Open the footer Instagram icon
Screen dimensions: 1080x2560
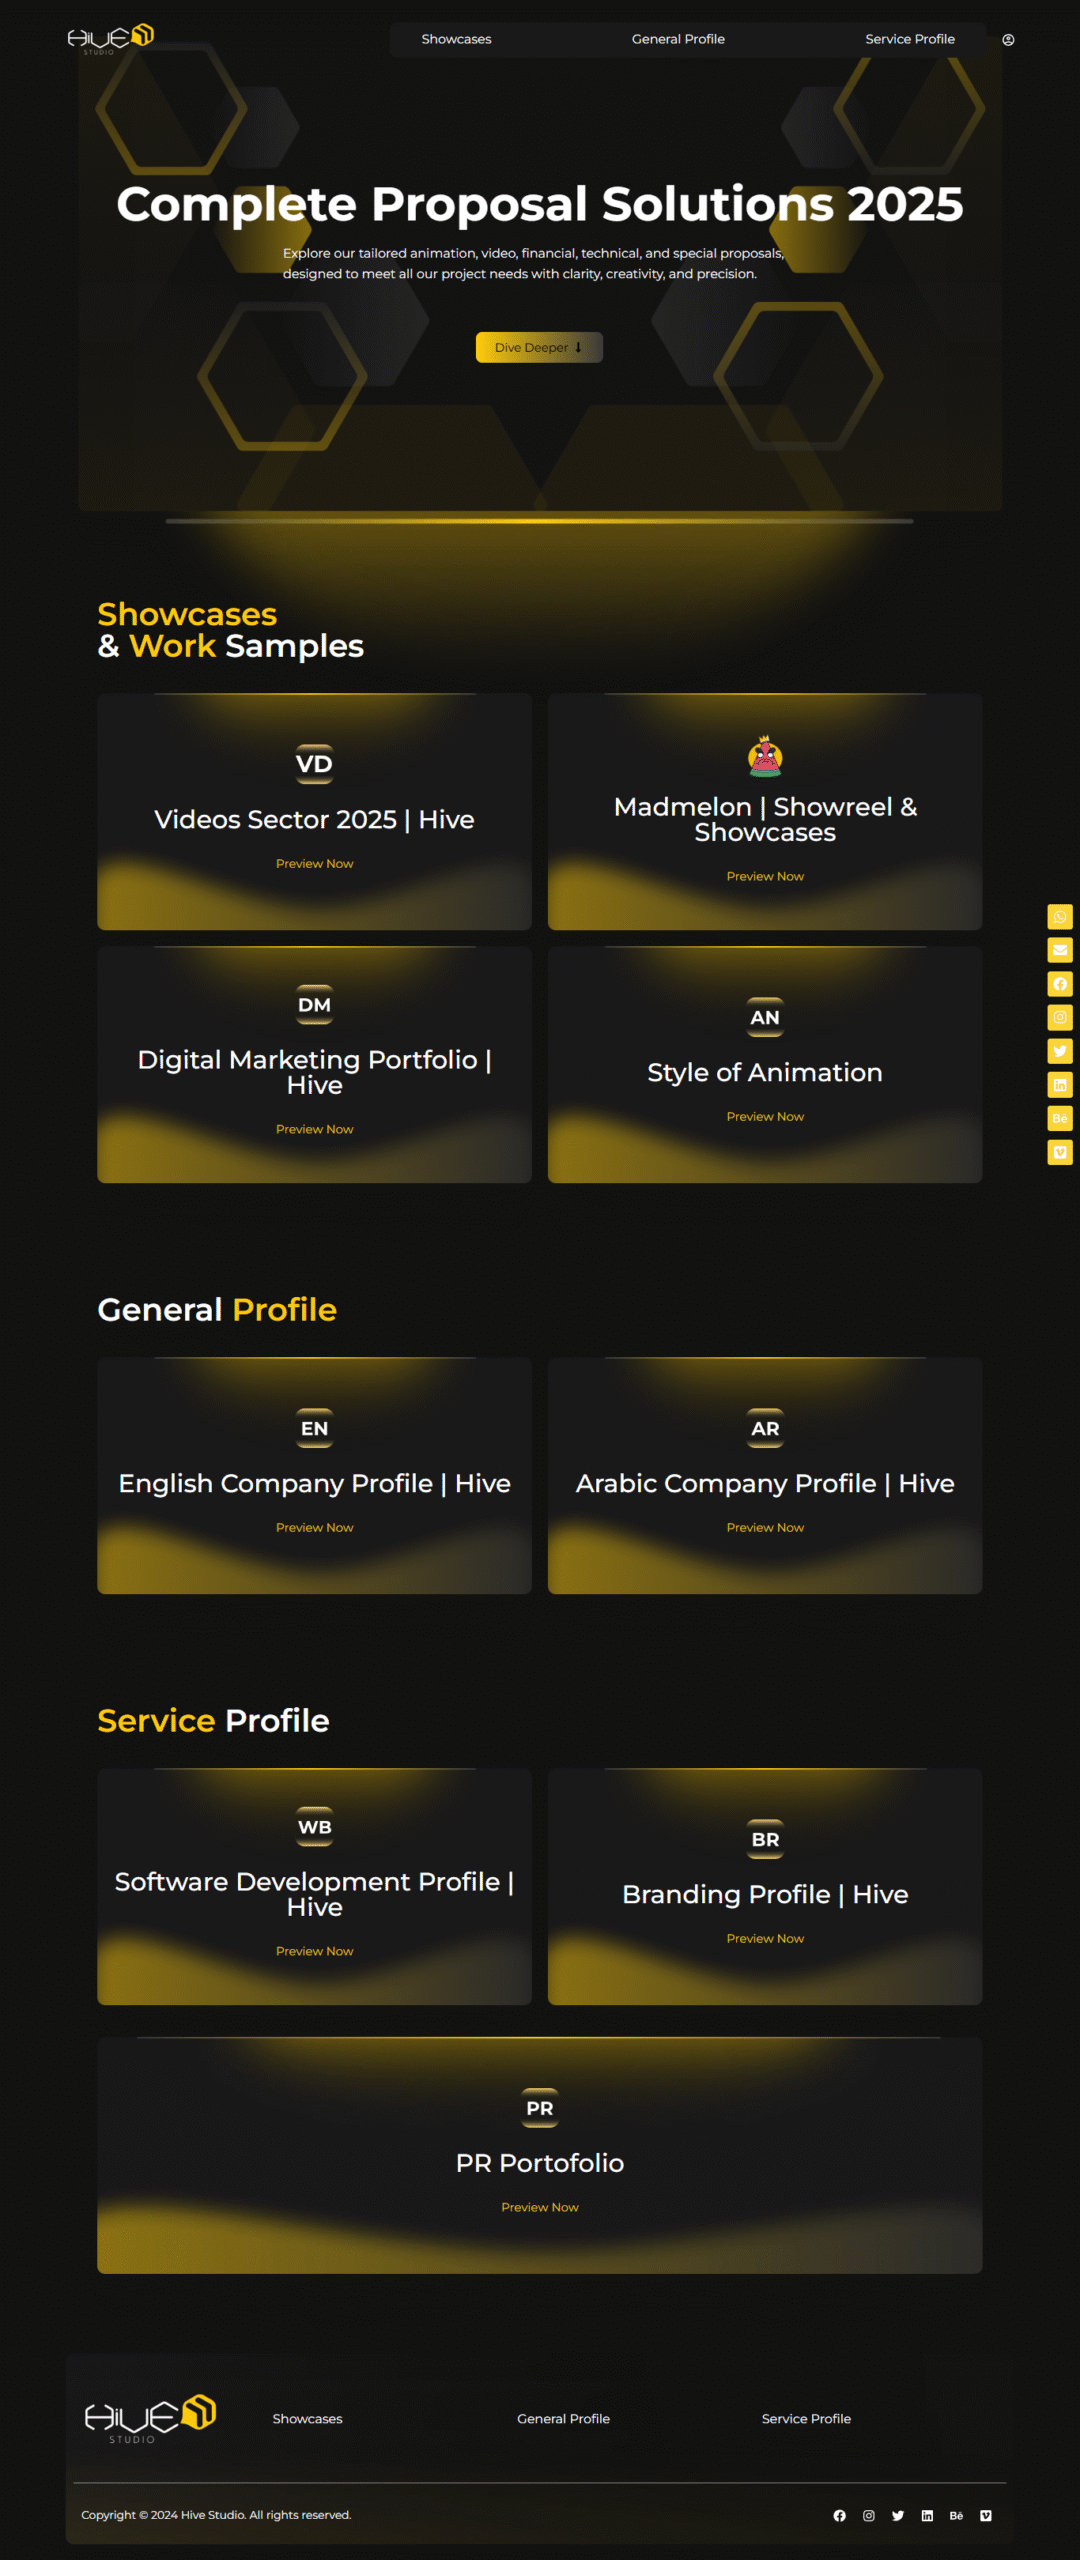pyautogui.click(x=869, y=2516)
